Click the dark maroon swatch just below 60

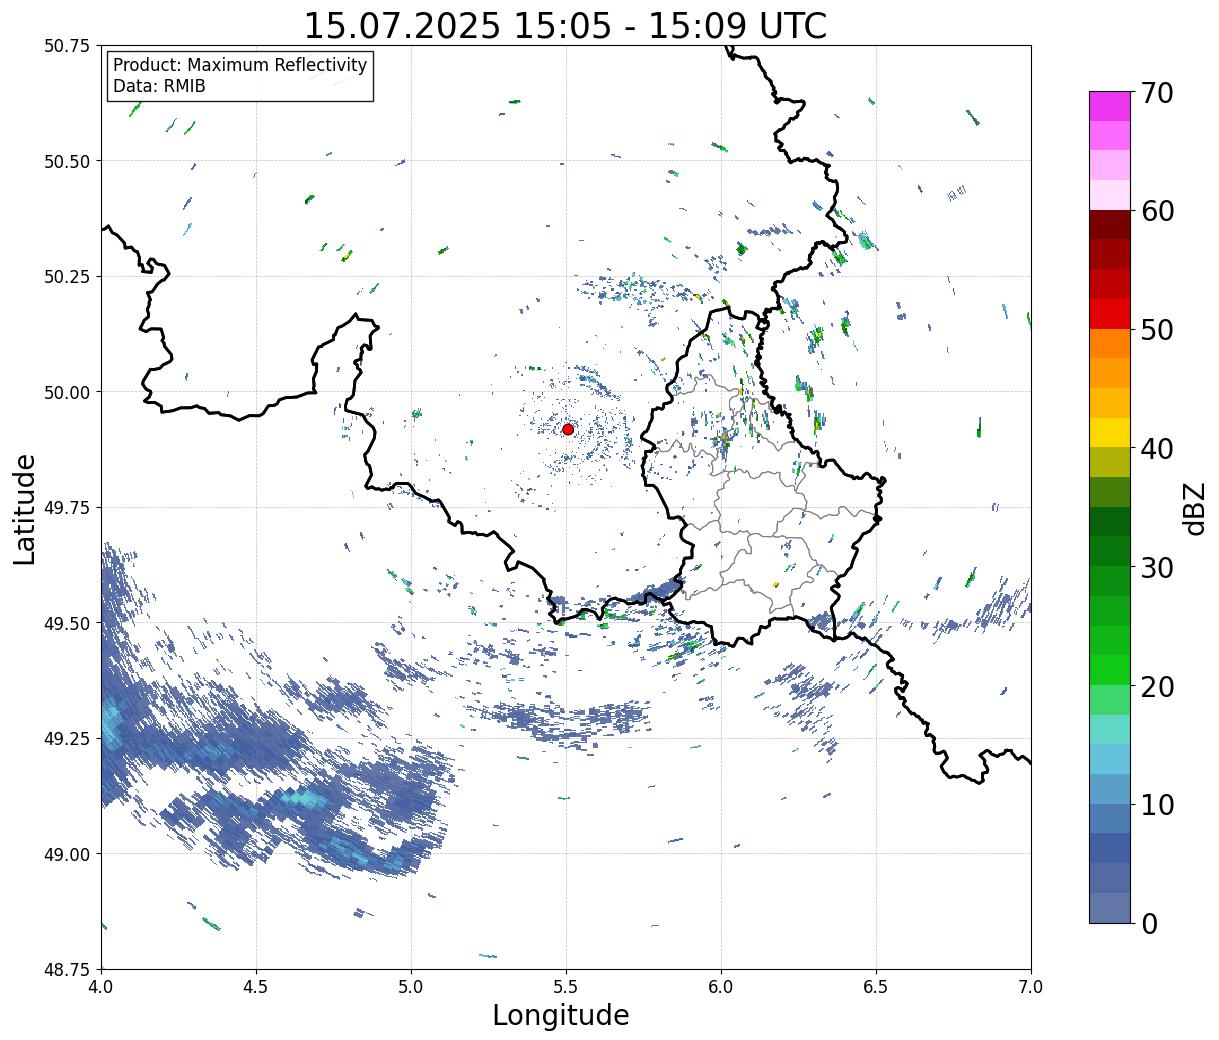click(1110, 225)
